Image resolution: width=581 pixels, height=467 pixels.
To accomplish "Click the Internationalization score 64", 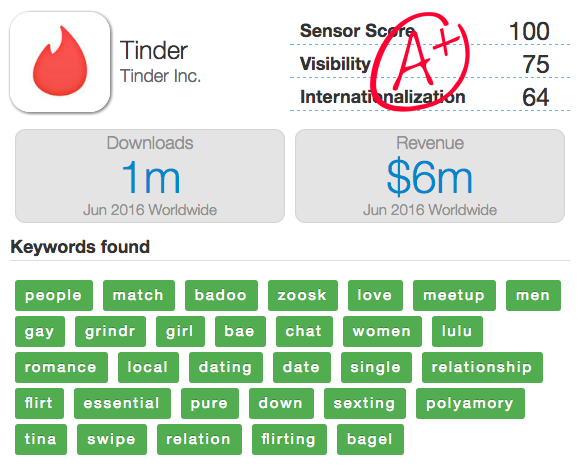I will click(x=535, y=97).
